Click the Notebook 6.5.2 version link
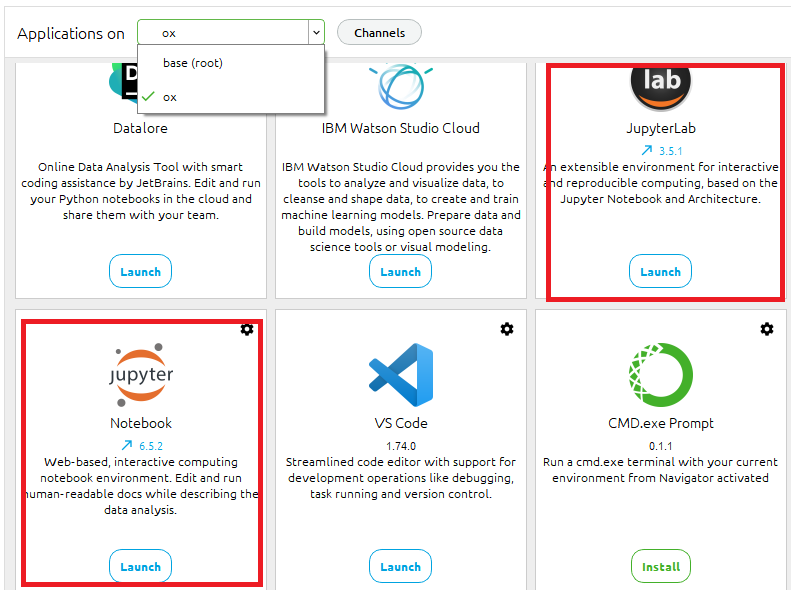 tap(151, 446)
